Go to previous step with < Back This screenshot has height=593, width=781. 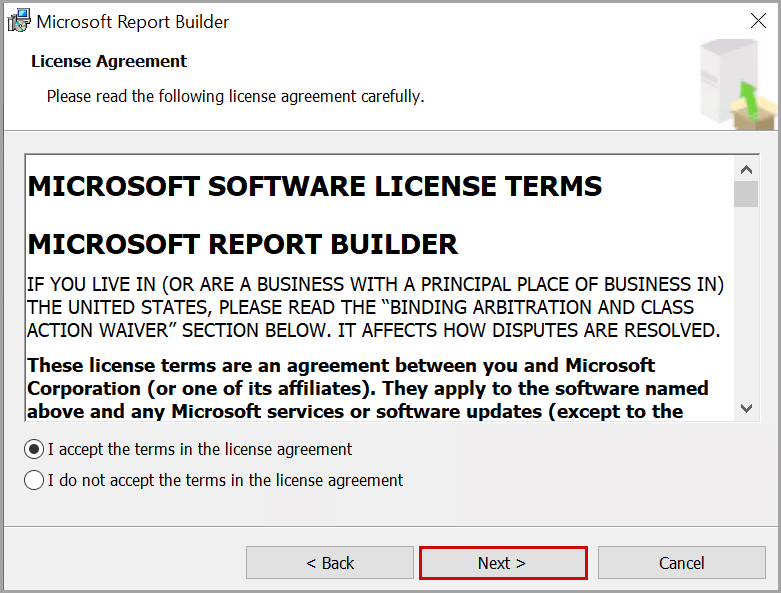click(x=330, y=563)
